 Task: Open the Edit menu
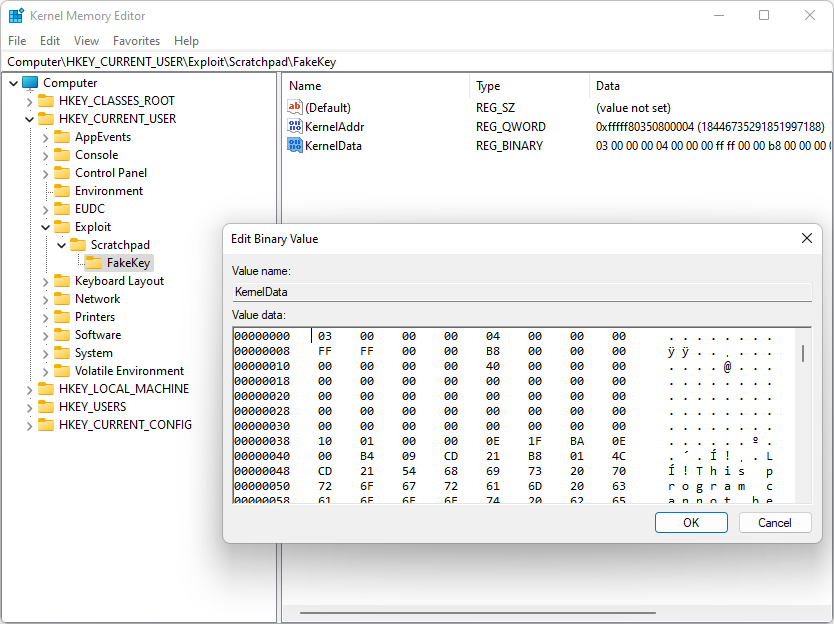[x=50, y=41]
